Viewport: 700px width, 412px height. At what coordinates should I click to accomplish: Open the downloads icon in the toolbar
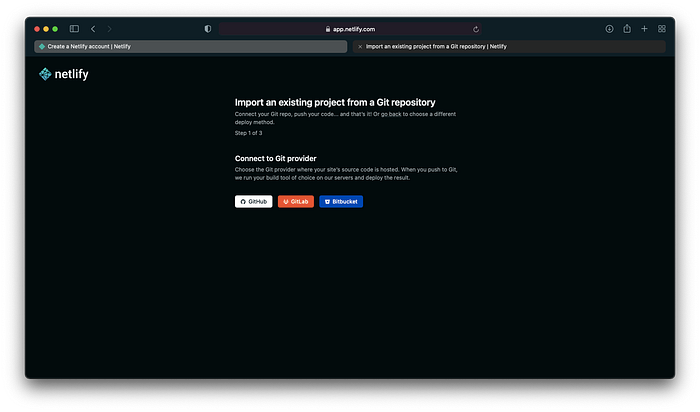point(609,29)
